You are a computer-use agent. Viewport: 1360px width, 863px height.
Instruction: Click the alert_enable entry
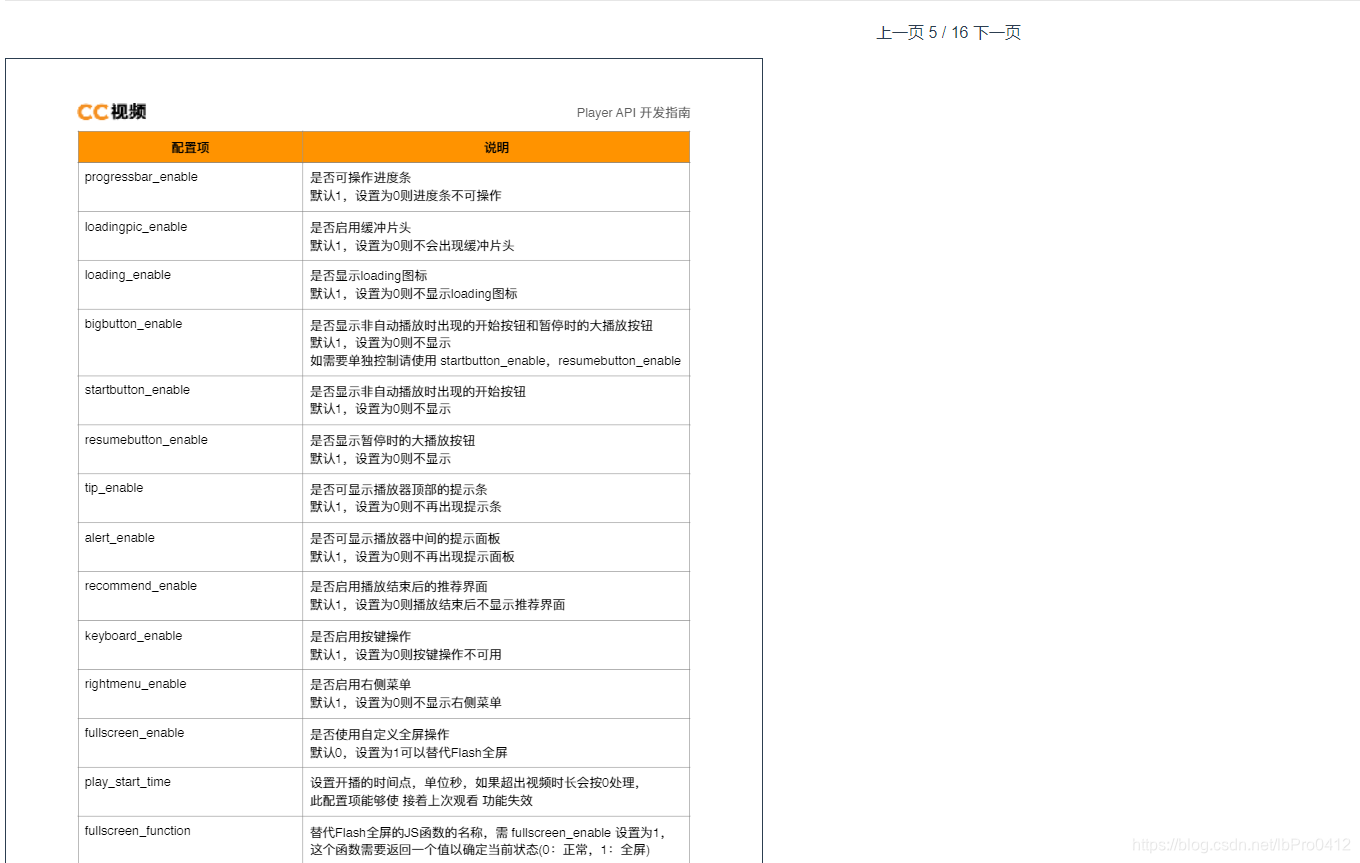[119, 538]
